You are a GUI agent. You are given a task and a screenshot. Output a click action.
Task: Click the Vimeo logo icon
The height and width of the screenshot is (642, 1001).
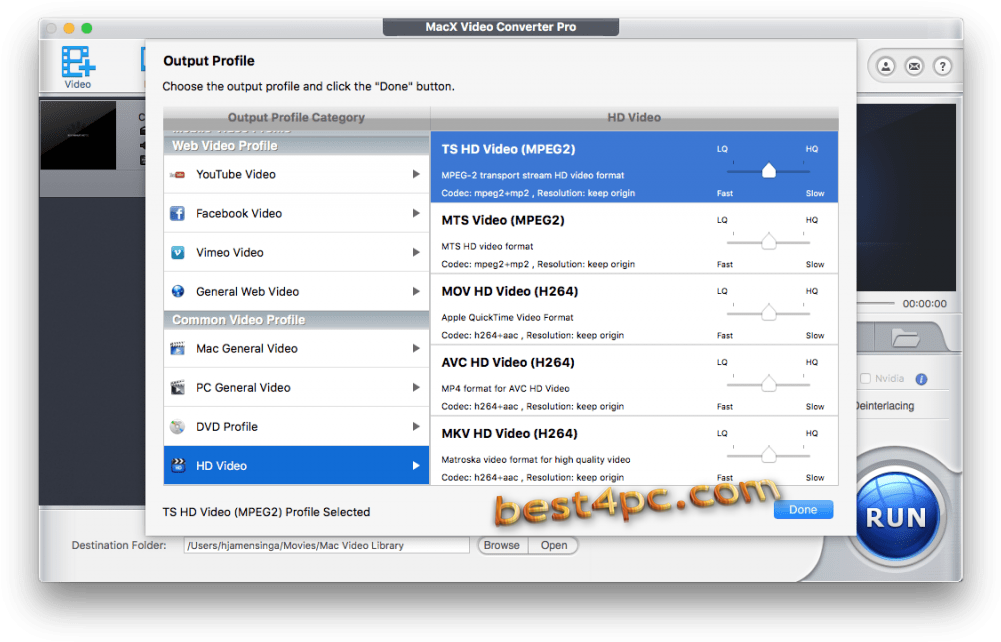click(177, 253)
